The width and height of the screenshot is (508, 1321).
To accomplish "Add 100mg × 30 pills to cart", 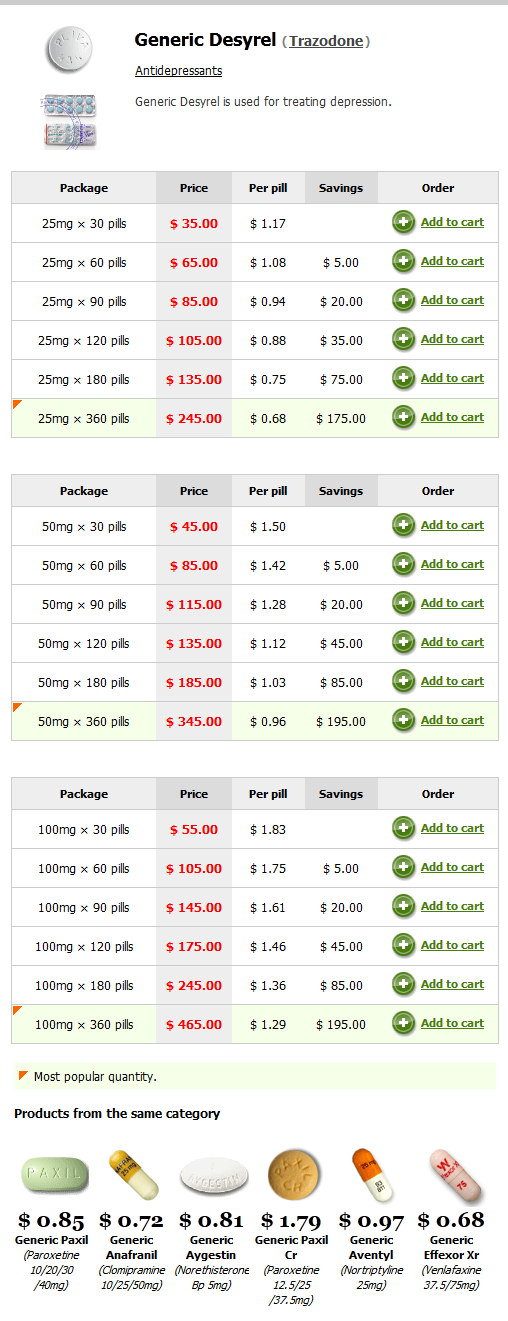I will (452, 828).
